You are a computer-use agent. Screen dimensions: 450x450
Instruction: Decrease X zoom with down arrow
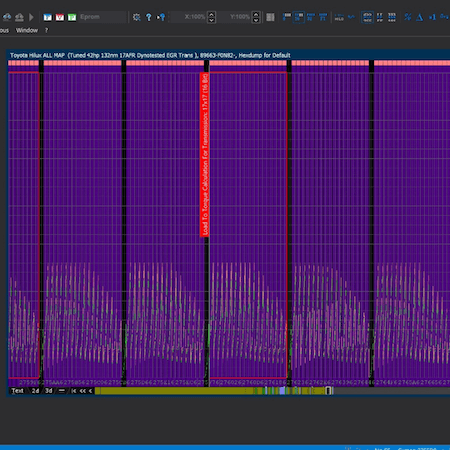[x=211, y=20]
